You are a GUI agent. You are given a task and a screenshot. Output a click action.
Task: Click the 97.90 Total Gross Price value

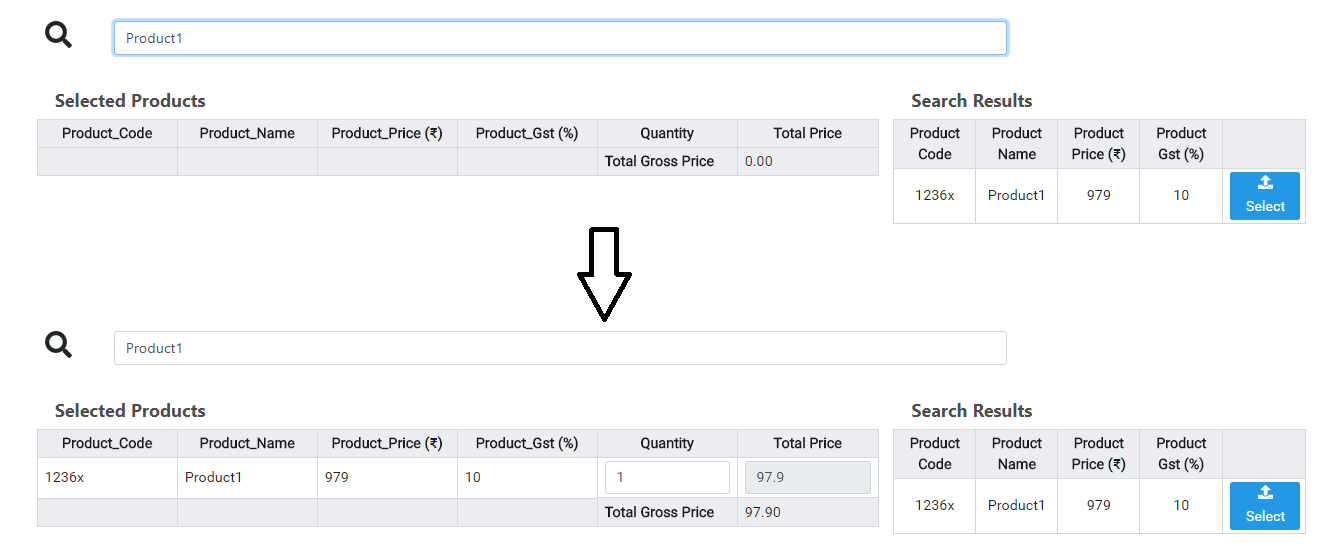(763, 512)
